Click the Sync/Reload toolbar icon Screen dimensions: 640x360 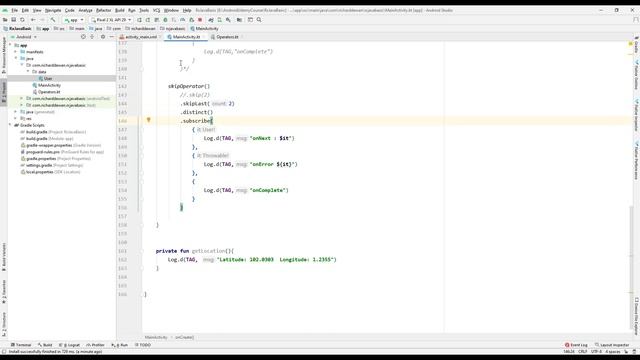click(22, 20)
